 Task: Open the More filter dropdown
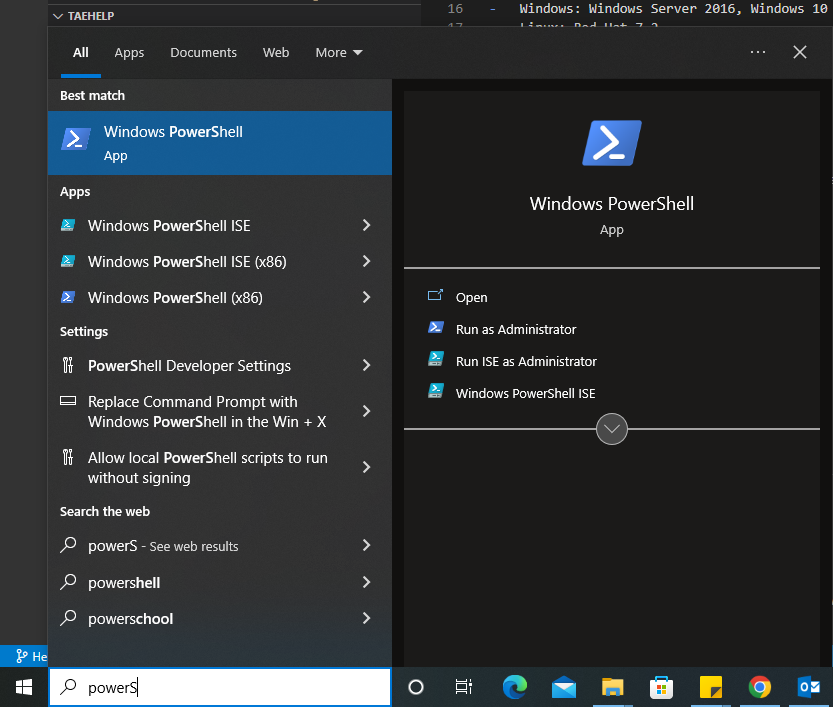click(338, 53)
